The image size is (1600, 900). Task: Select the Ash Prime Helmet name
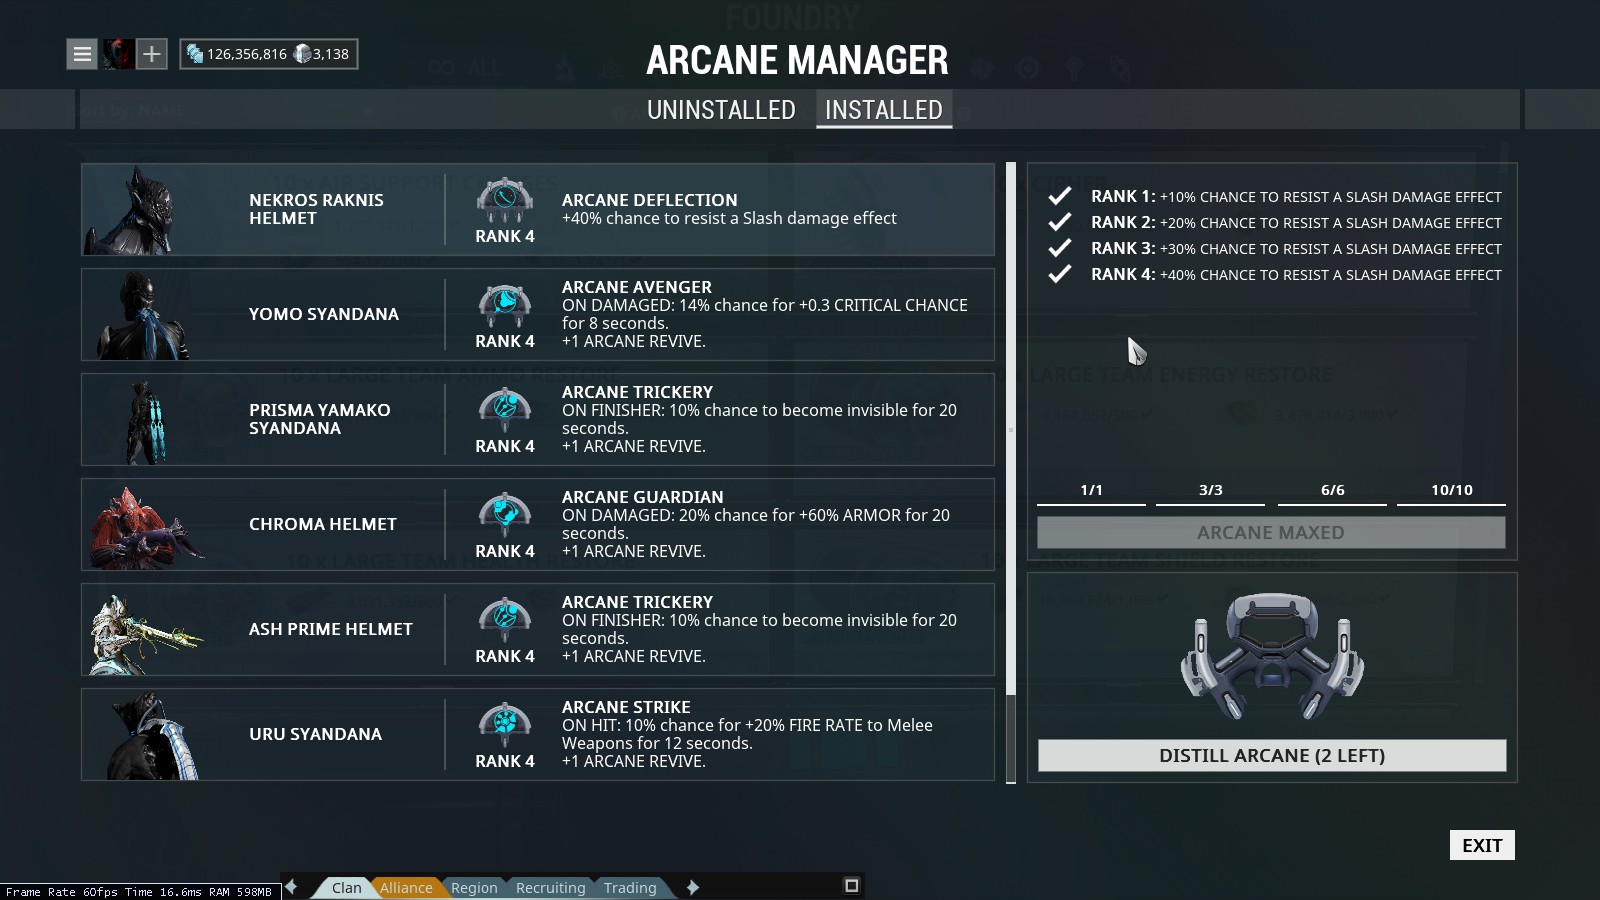coord(331,629)
